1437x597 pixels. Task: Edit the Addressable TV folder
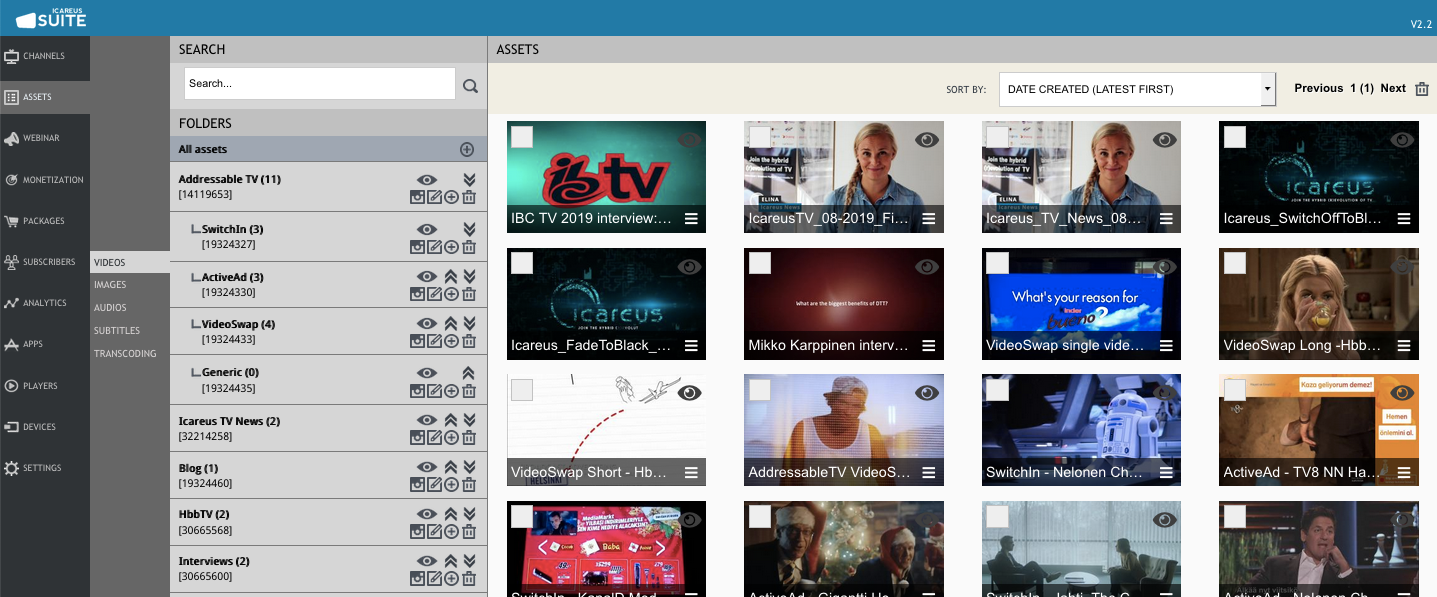tap(434, 198)
